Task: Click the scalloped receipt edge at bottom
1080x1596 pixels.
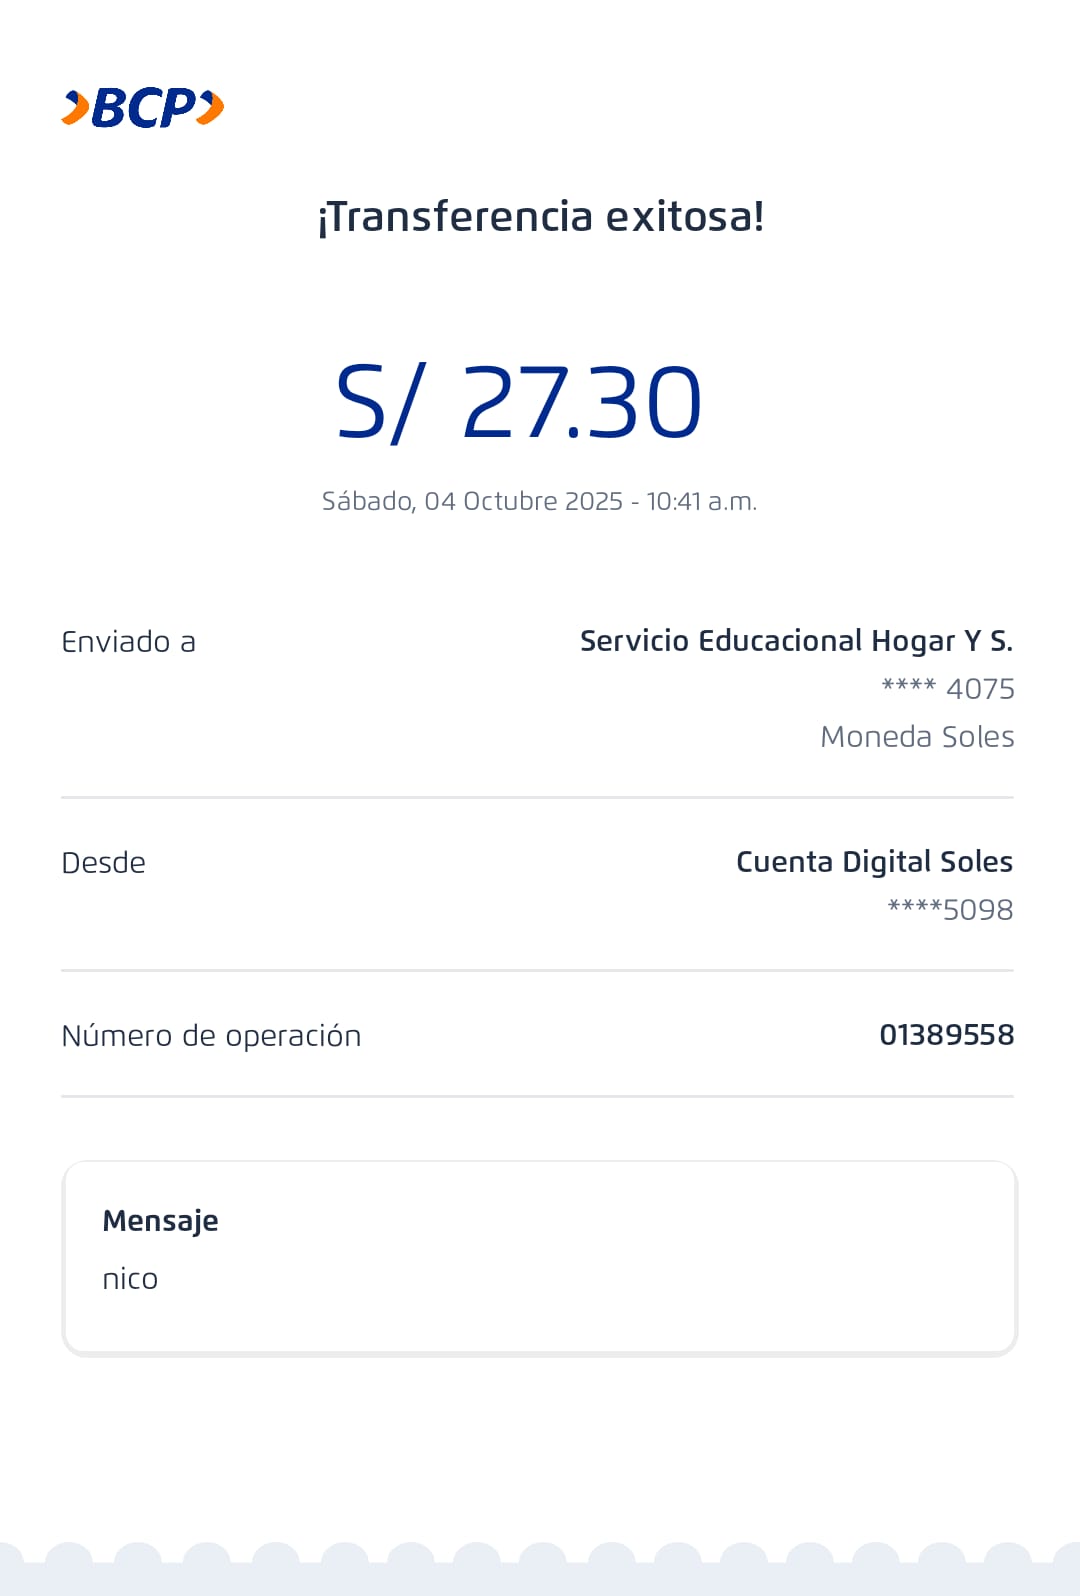Action: (540, 1568)
